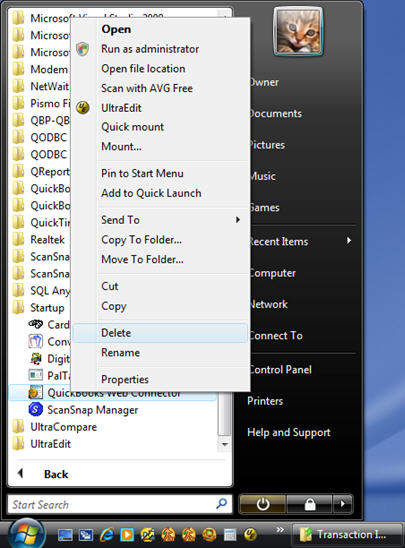Image resolution: width=405 pixels, height=548 pixels.
Task: Open the QReport program folder
Action: 41,171
